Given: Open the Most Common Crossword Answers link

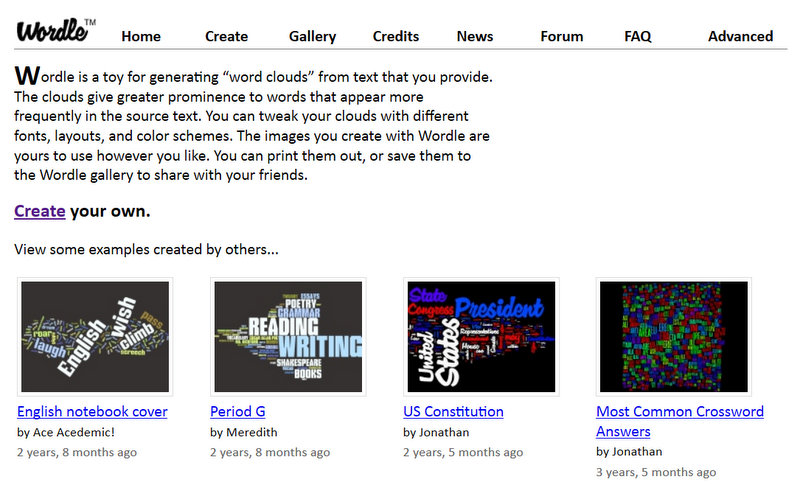Looking at the screenshot, I should [x=680, y=421].
